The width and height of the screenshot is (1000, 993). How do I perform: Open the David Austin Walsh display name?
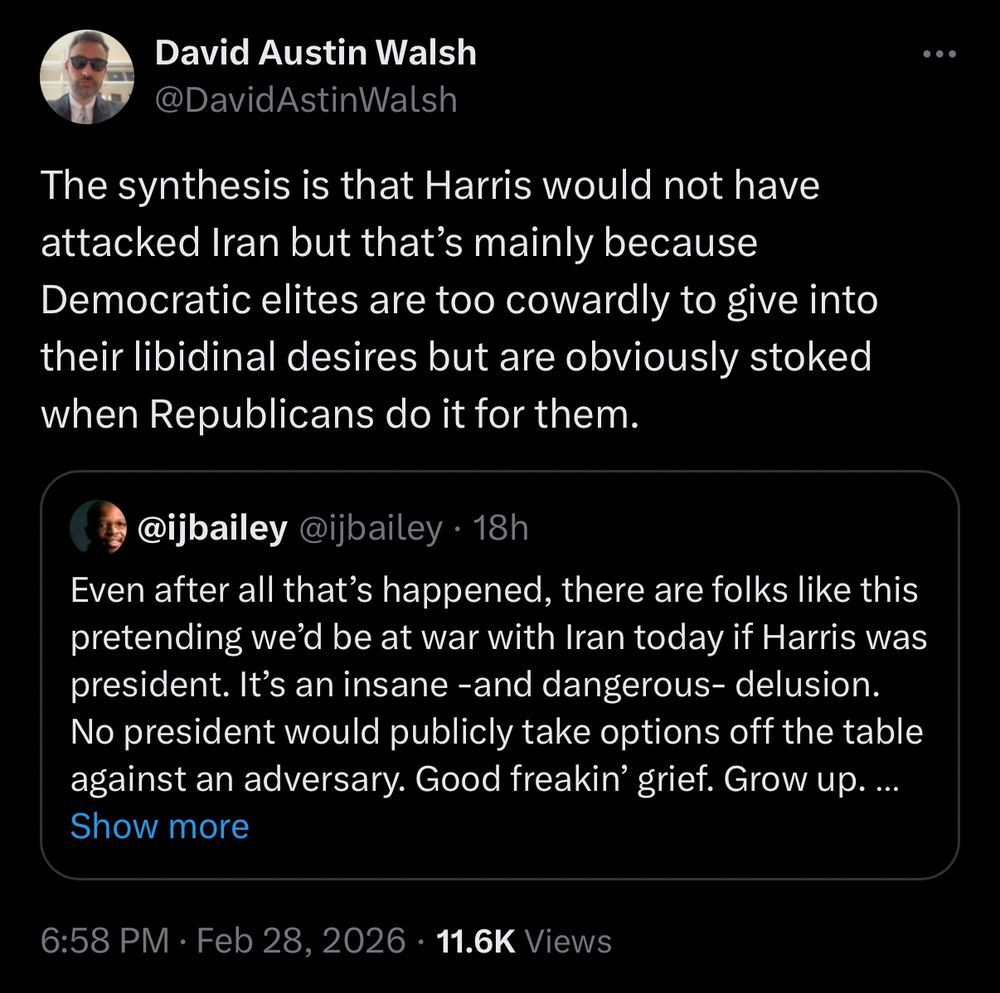coord(316,53)
